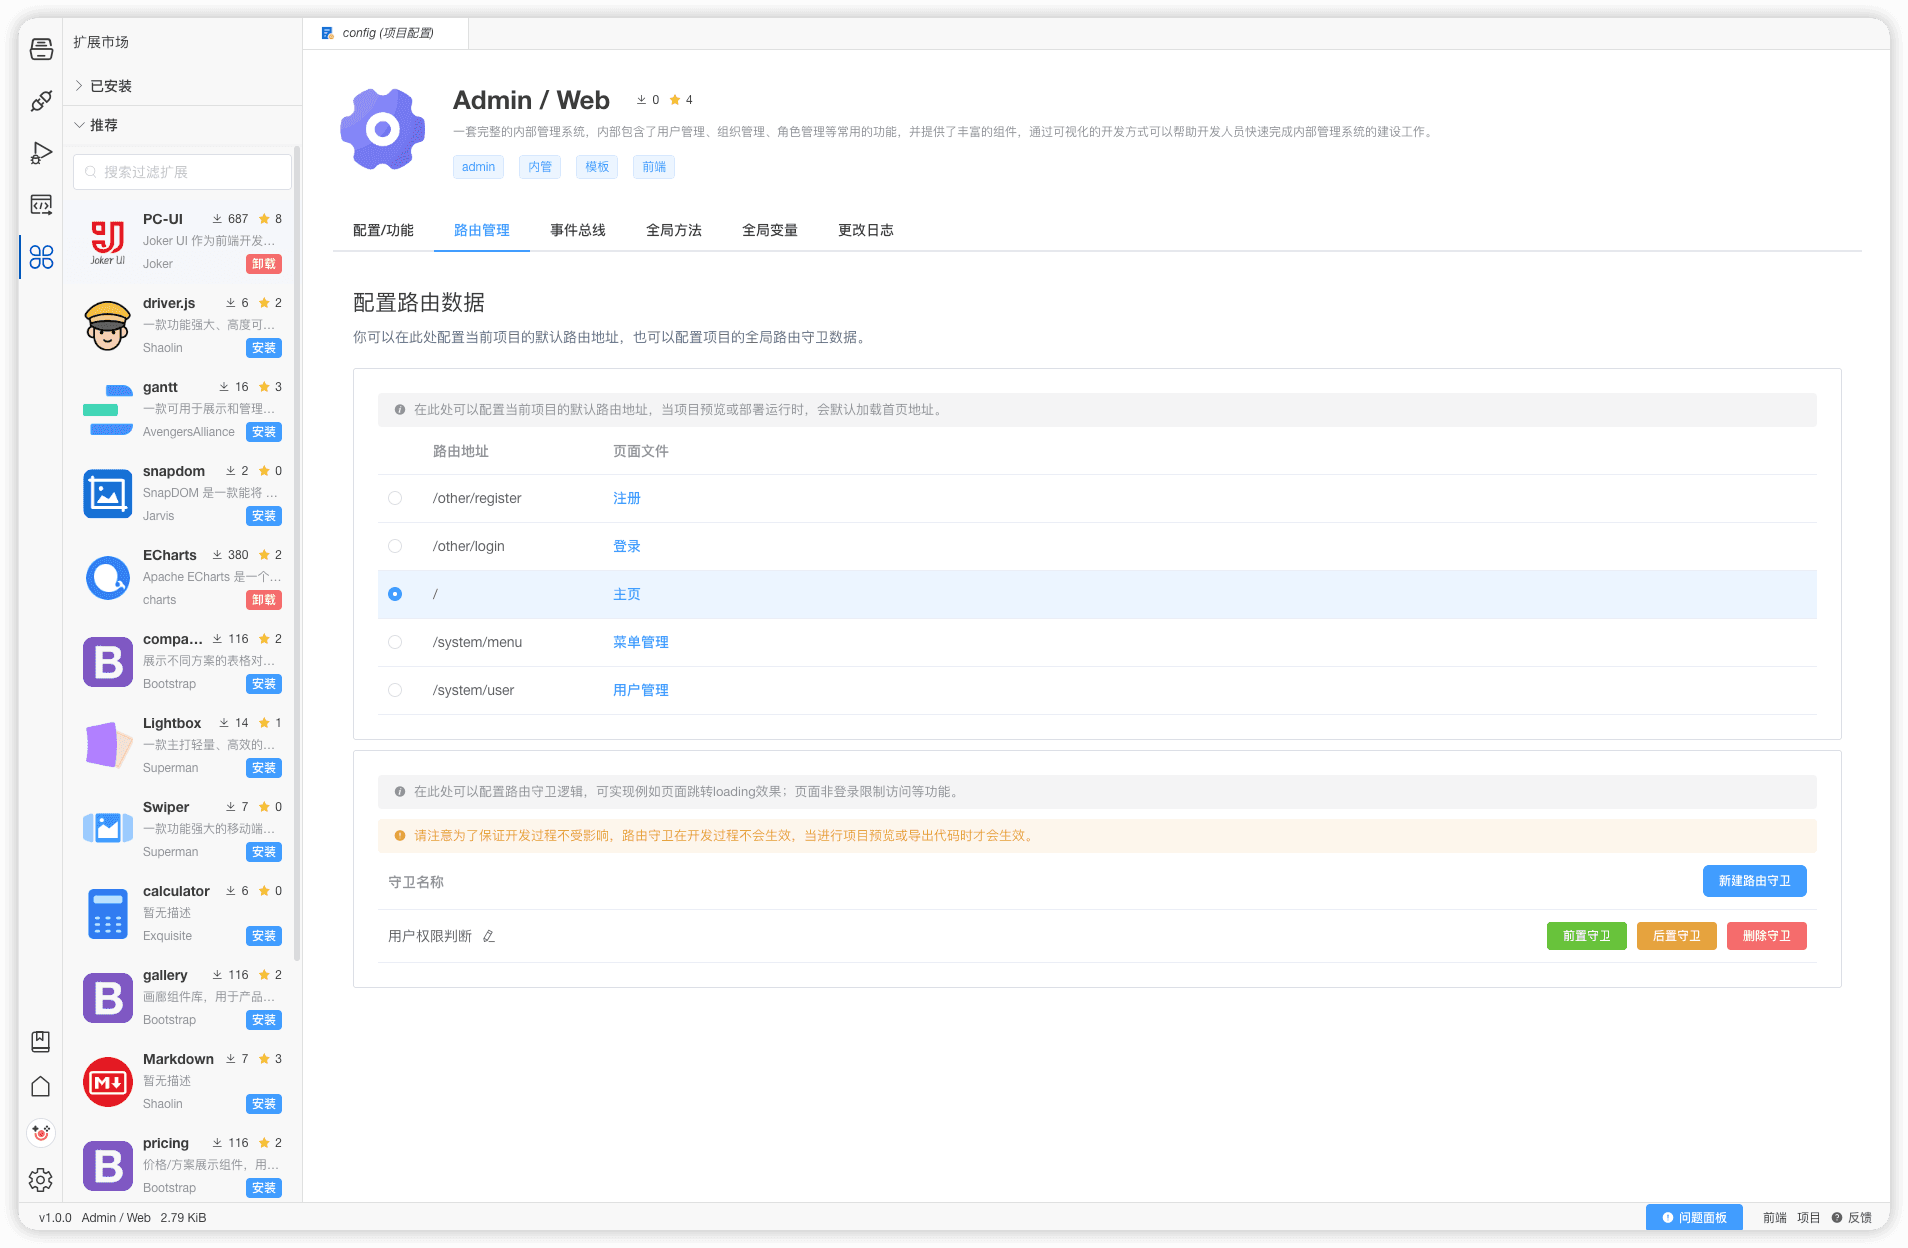This screenshot has height=1248, width=1908.
Task: Open the extension market sidebar icon
Action: point(41,257)
